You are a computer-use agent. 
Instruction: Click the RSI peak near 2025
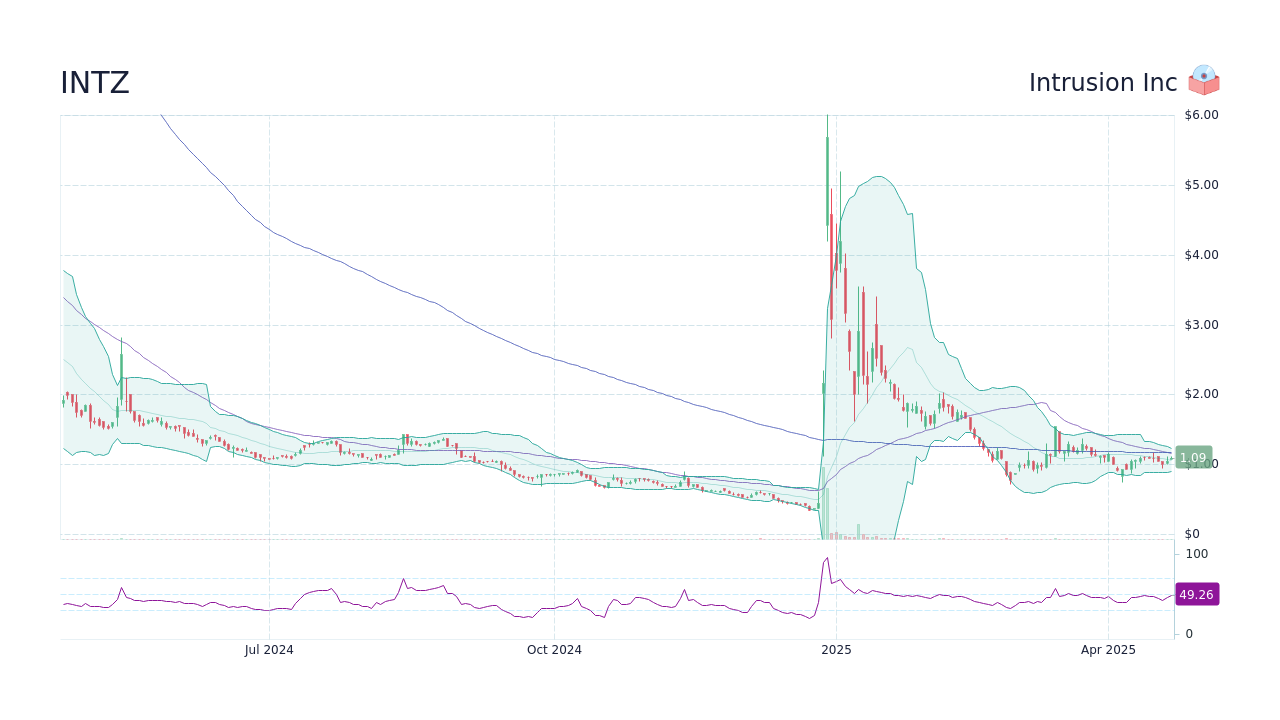(x=827, y=559)
